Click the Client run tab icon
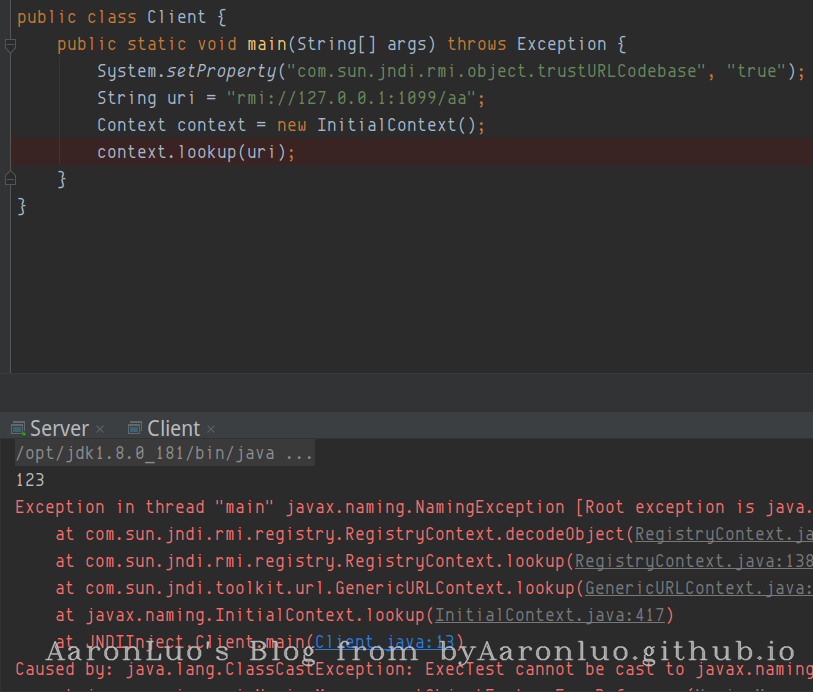The image size is (813, 692). click(x=135, y=429)
